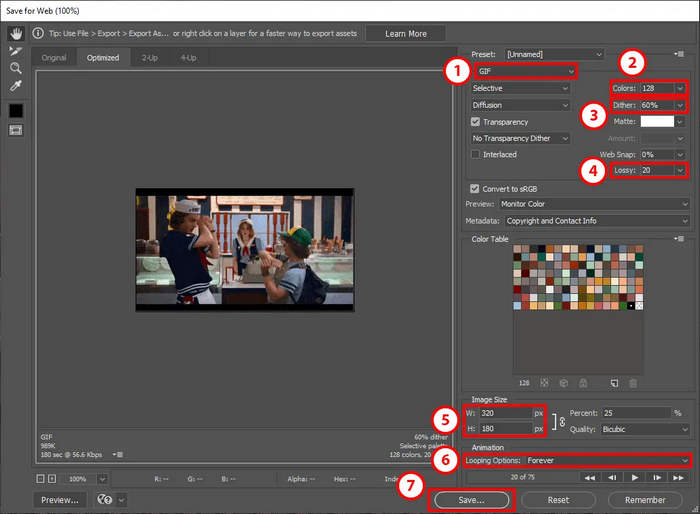Click the Learn More button
This screenshot has width=700, height=514.
click(x=406, y=33)
